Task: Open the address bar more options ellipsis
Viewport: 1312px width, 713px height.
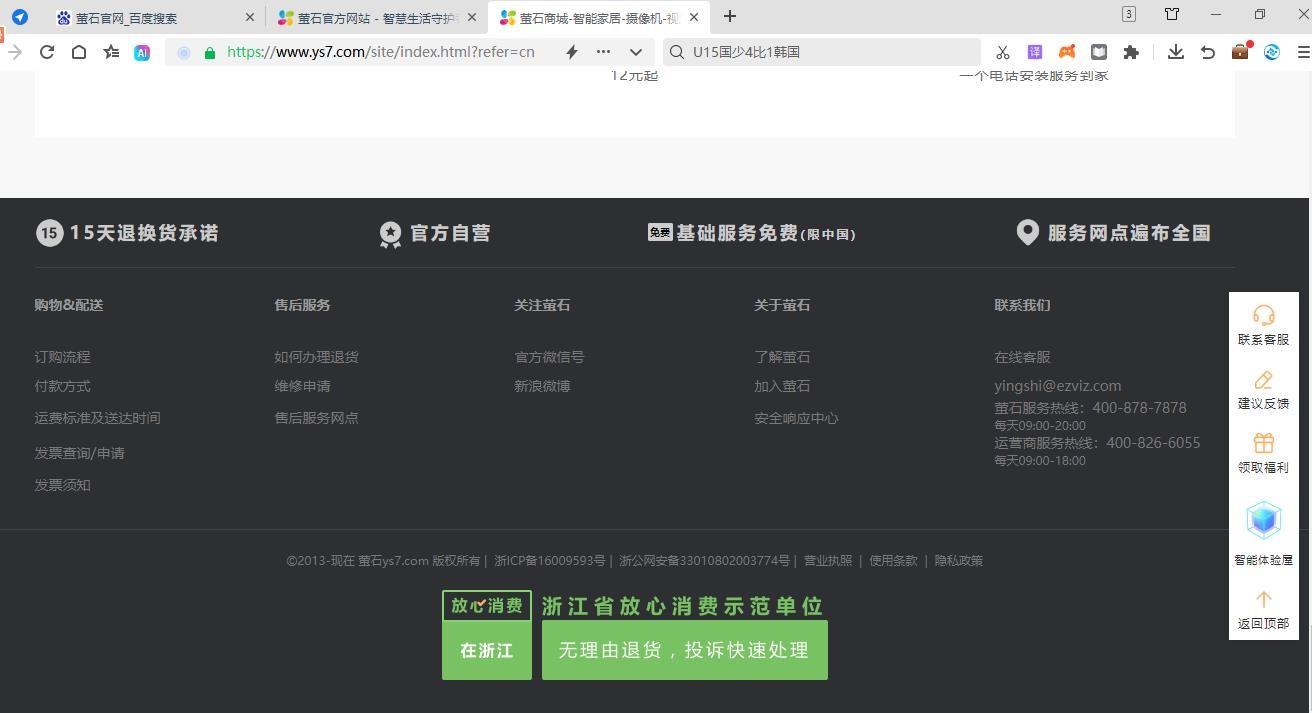Action: point(603,52)
